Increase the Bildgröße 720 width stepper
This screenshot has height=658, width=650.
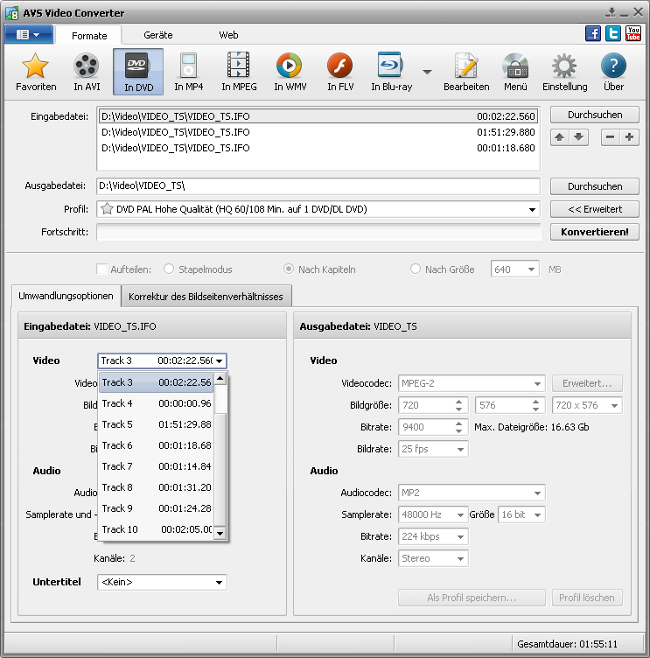458,402
